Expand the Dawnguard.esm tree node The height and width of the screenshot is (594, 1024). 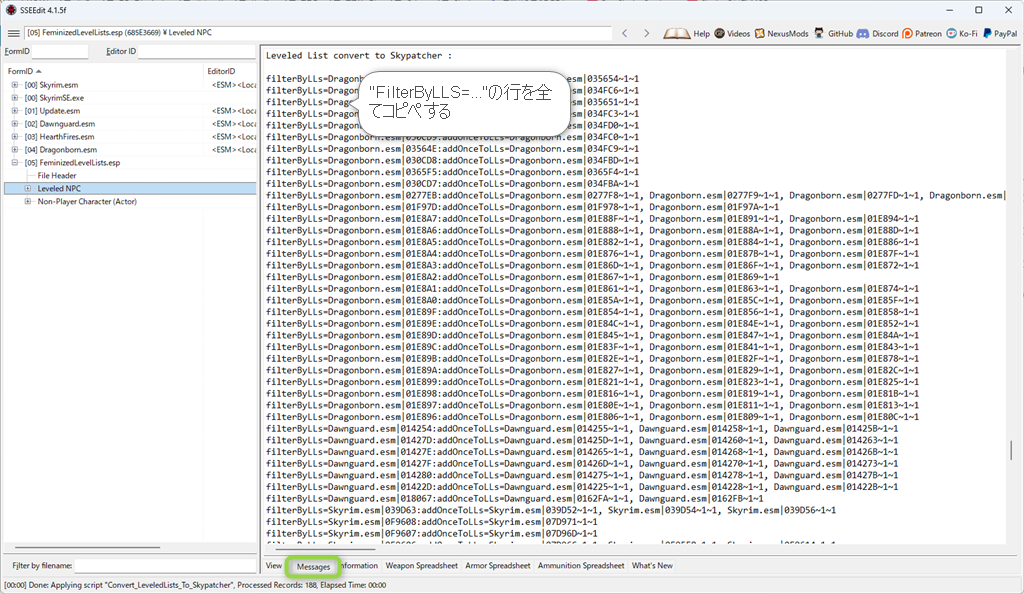(x=15, y=124)
